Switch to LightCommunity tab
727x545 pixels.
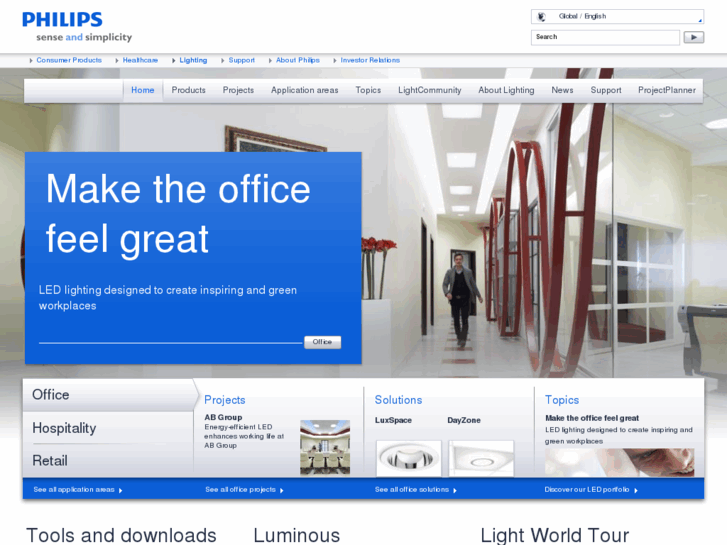pos(429,90)
